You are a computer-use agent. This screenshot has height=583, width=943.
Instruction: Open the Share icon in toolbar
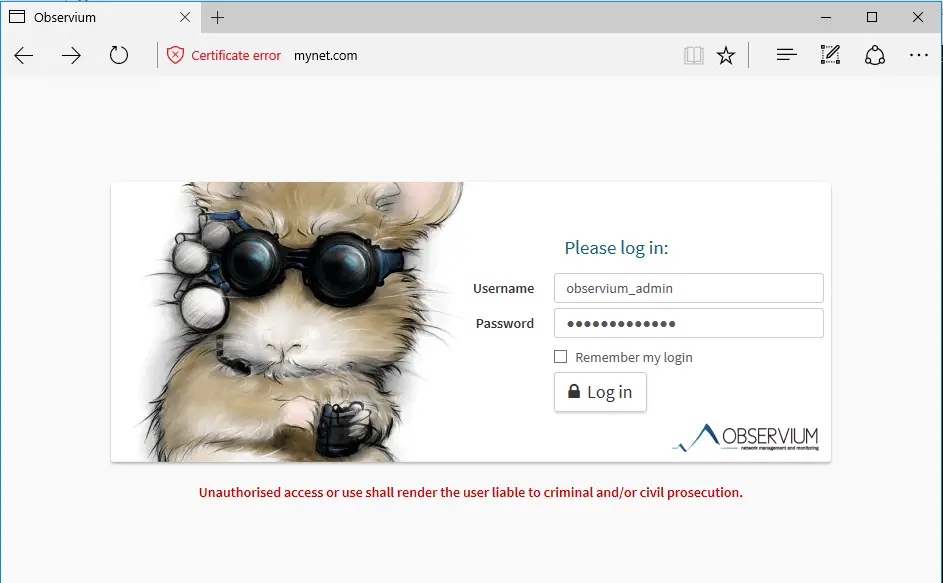coord(874,55)
